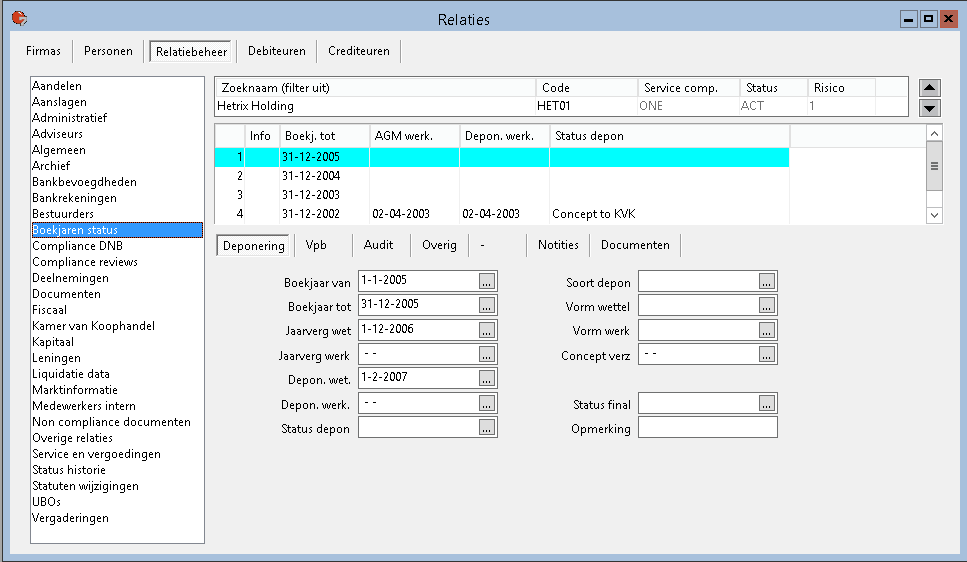Click the Opmerking input field
Image resolution: width=967 pixels, height=562 pixels.
pyautogui.click(x=707, y=428)
